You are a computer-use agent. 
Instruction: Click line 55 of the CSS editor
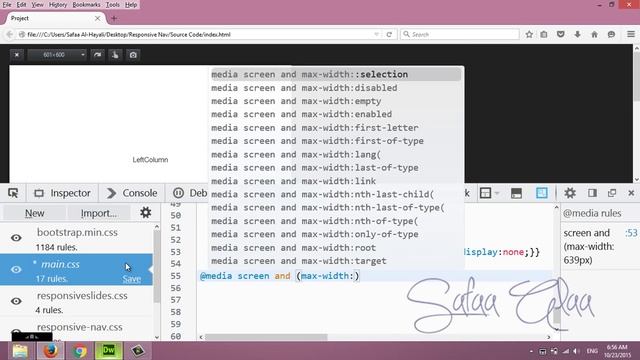click(x=376, y=276)
